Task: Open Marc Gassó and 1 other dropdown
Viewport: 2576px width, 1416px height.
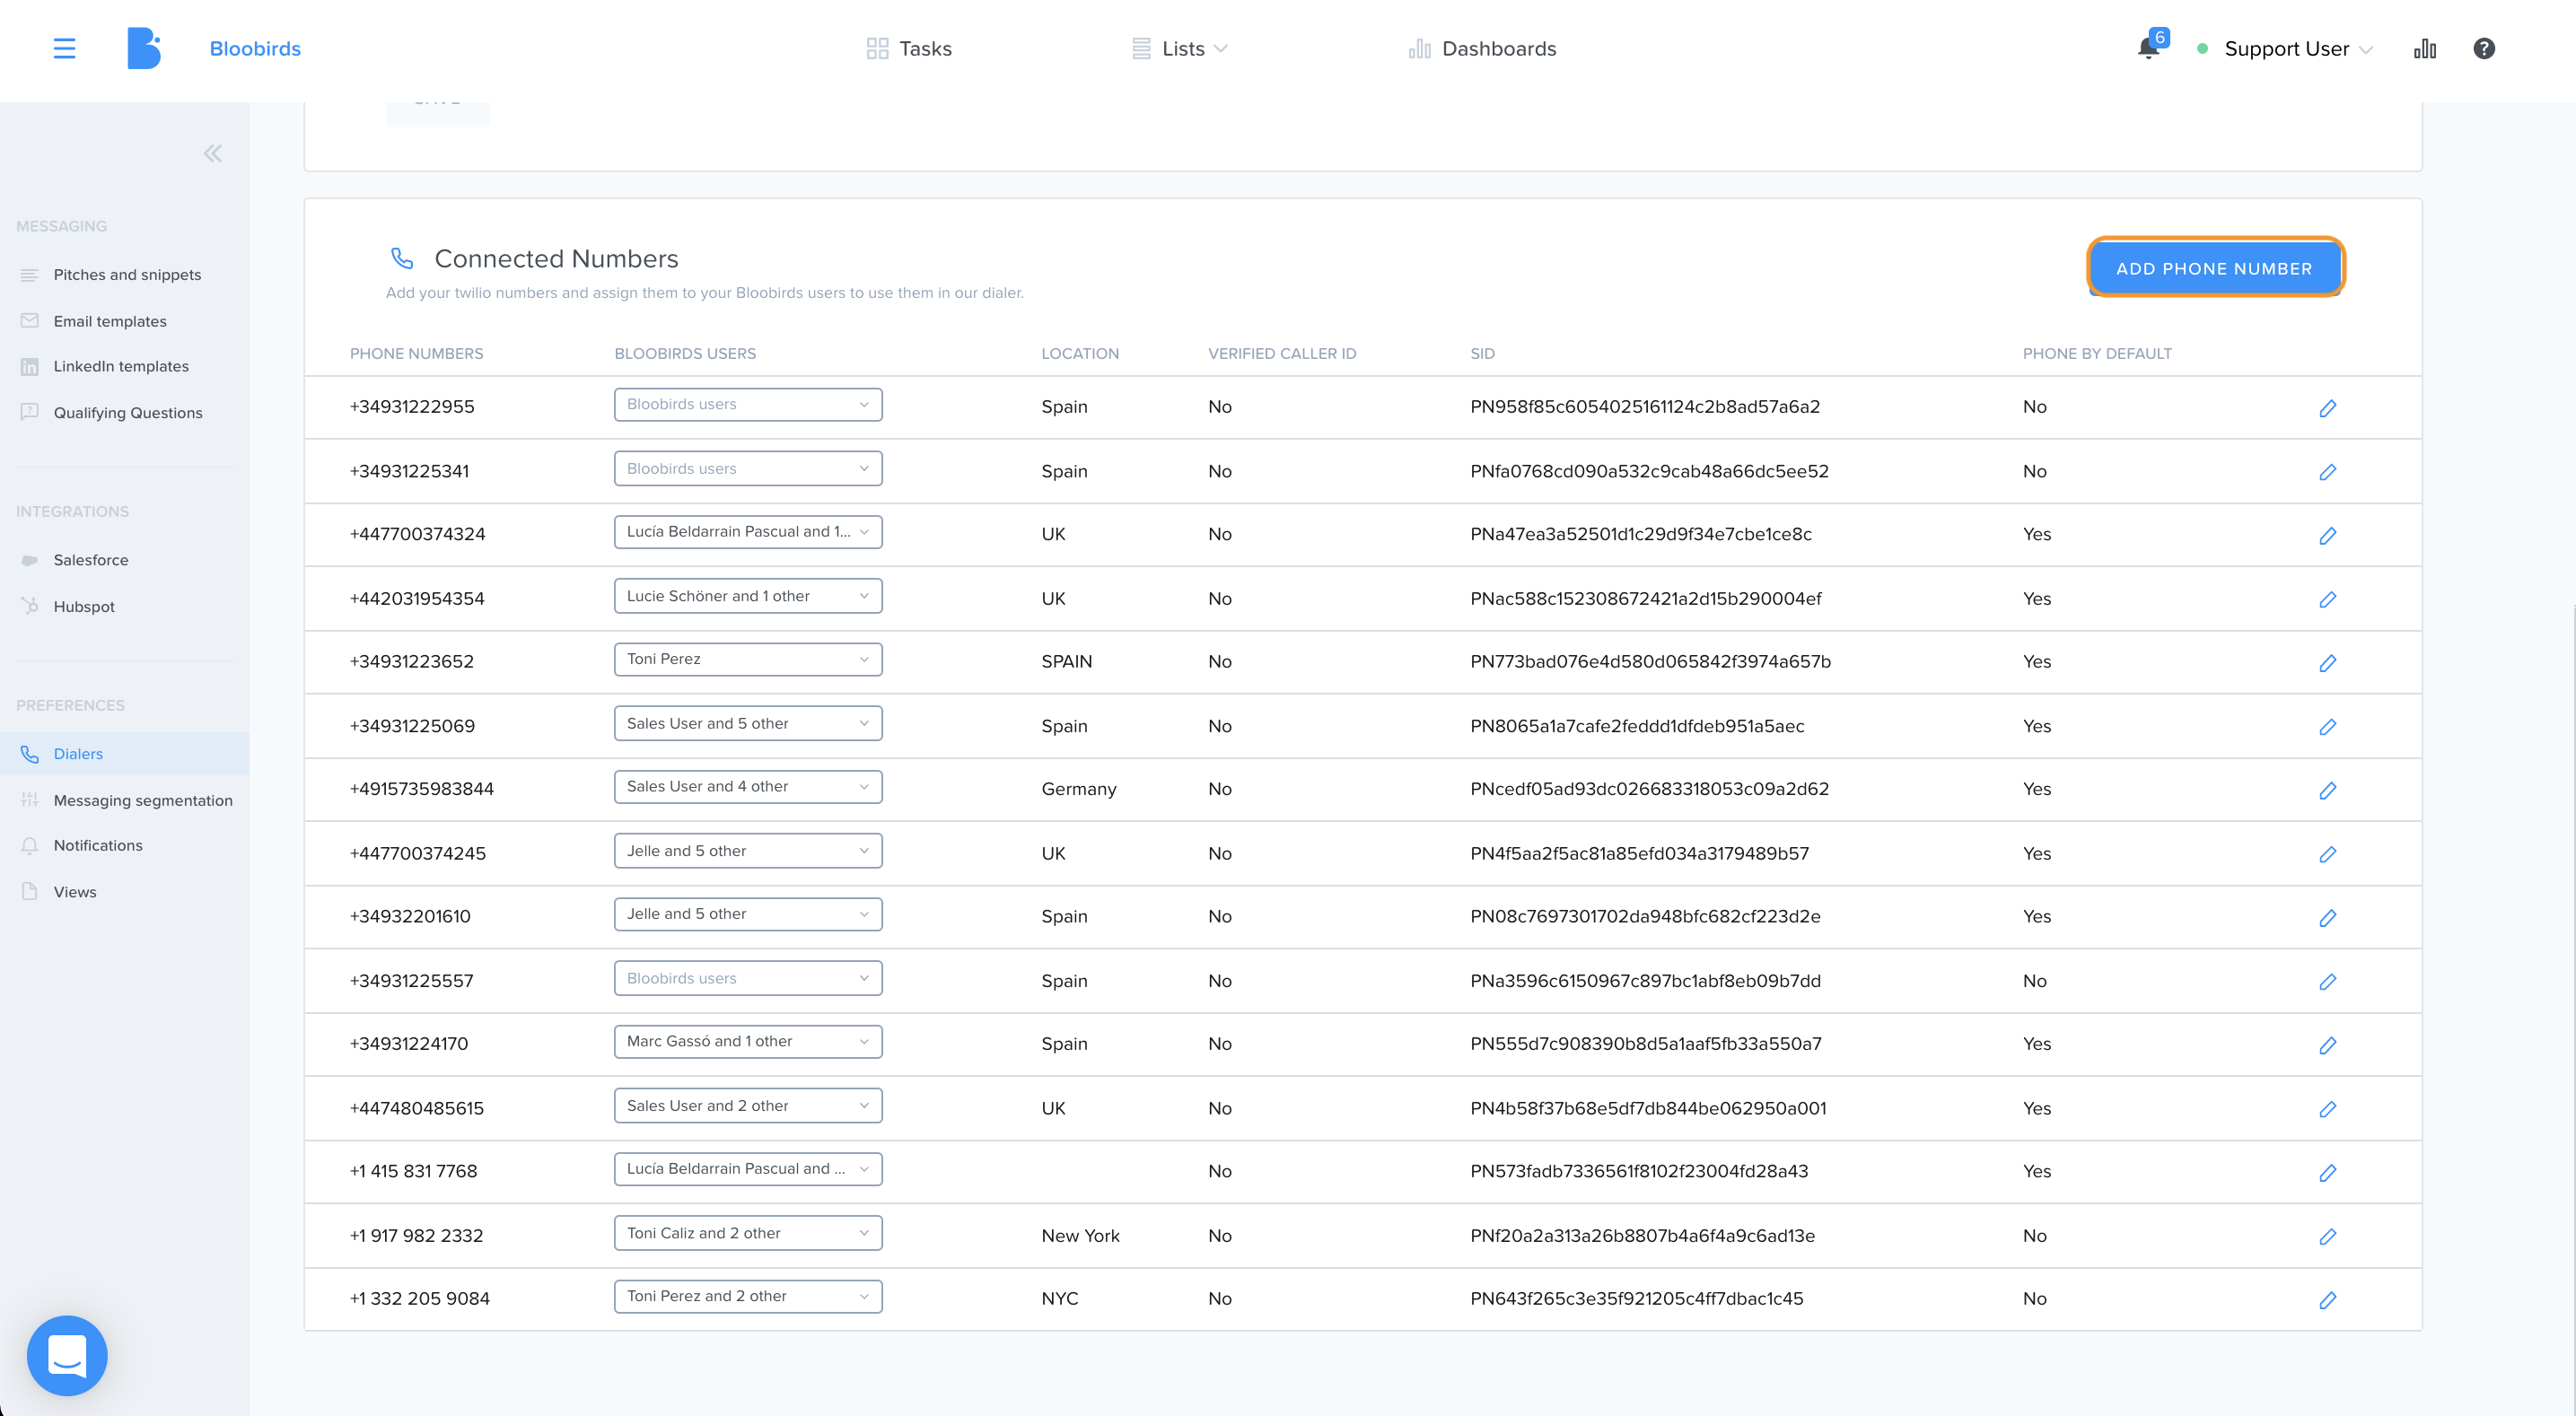Action: tap(748, 1041)
